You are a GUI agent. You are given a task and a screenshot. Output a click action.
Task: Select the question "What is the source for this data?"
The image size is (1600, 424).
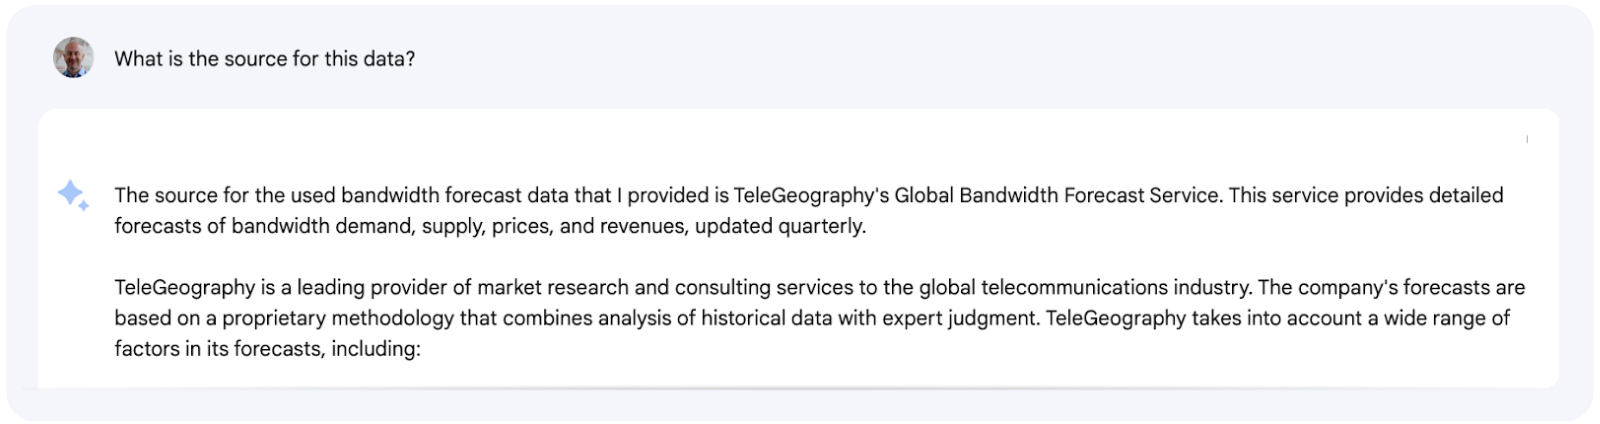click(x=264, y=59)
